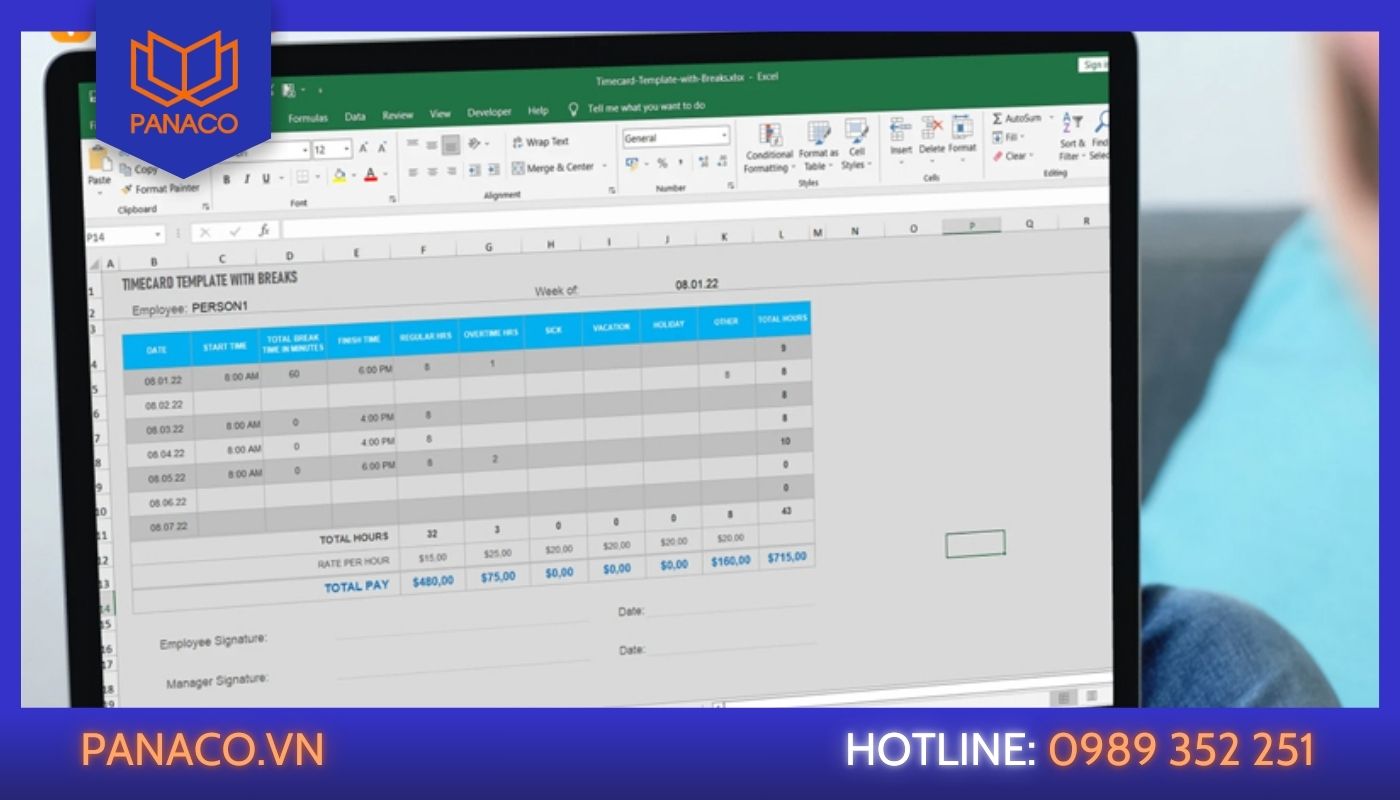Click the Accounting Number Format icon
Image resolution: width=1400 pixels, height=800 pixels.
(631, 163)
